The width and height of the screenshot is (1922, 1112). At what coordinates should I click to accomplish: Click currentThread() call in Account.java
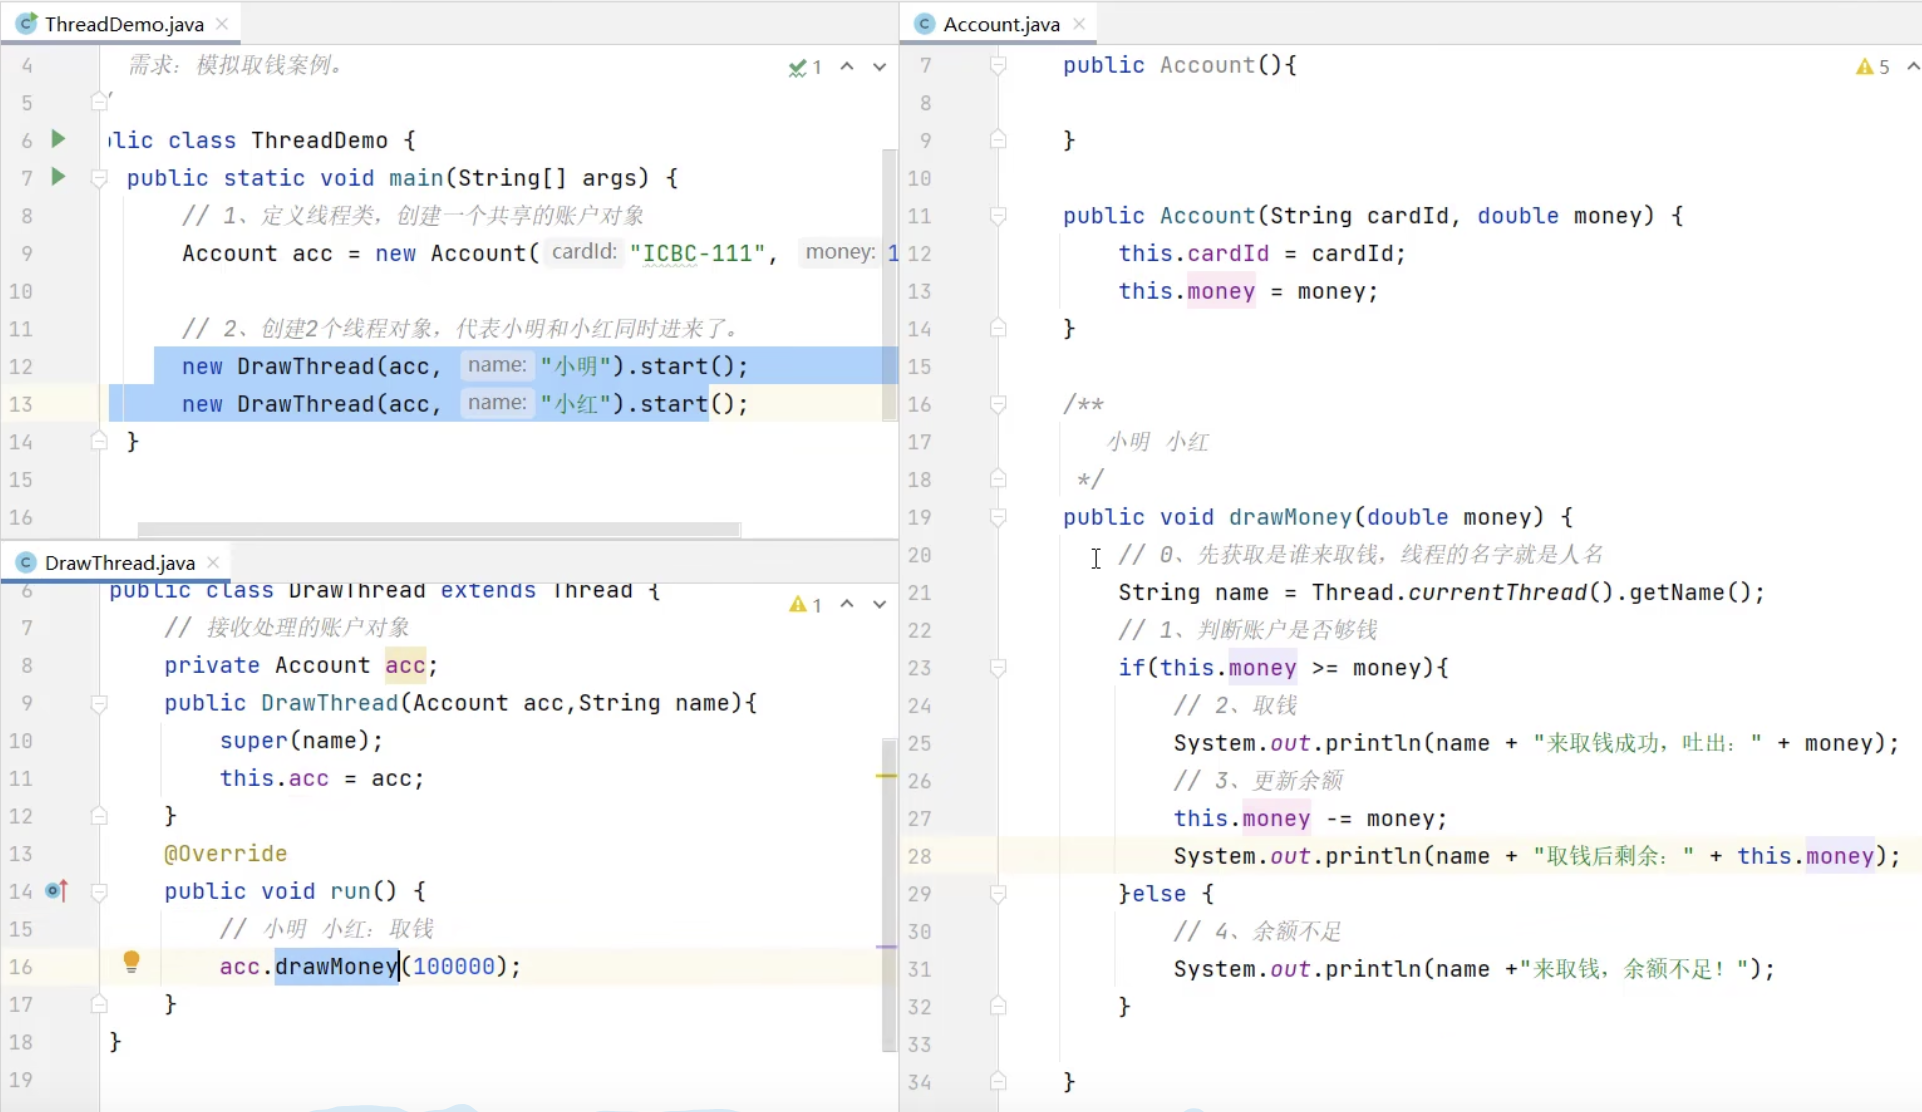click(1510, 592)
